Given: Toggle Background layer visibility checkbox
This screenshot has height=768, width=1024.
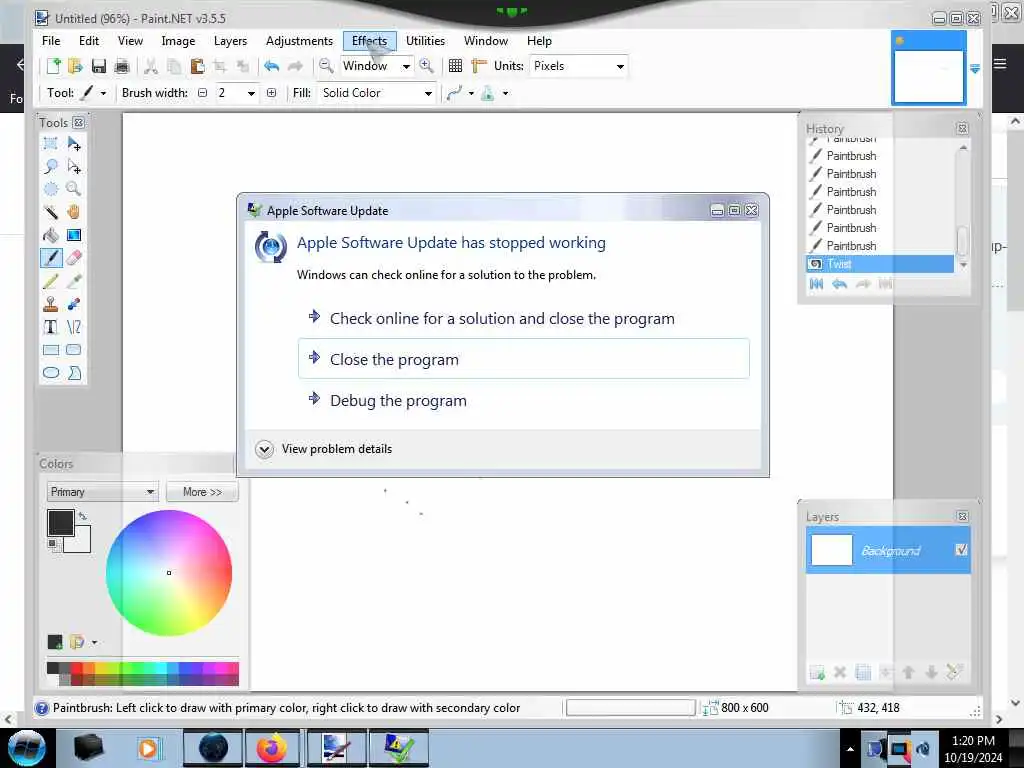Looking at the screenshot, I should click(x=961, y=550).
